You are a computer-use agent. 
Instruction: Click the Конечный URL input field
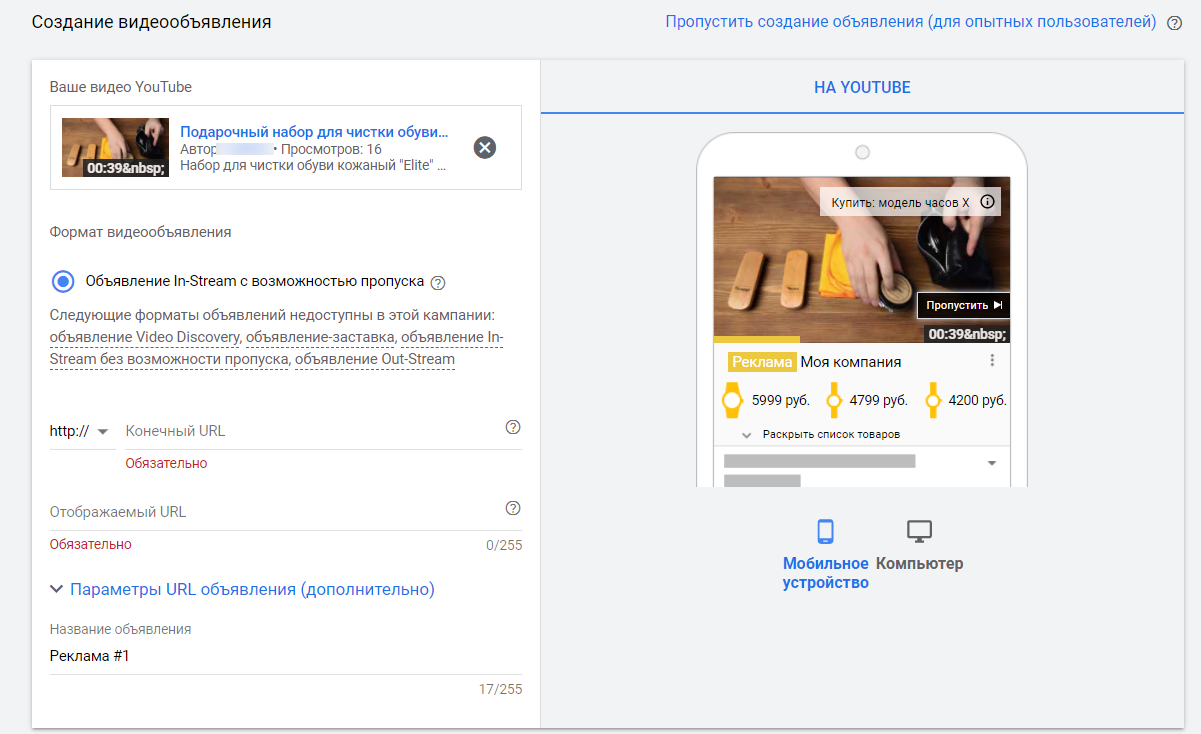point(310,431)
